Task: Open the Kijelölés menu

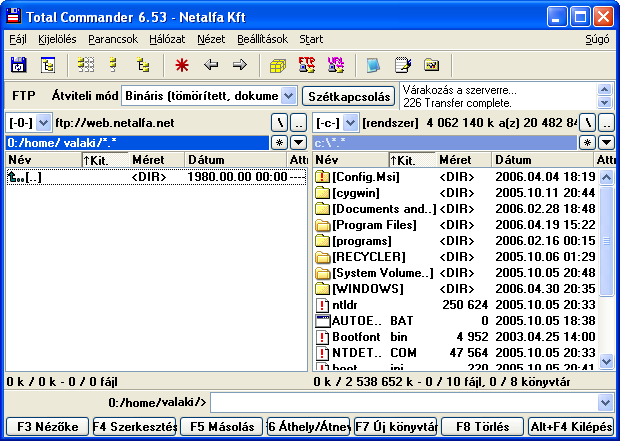Action: click(57, 39)
